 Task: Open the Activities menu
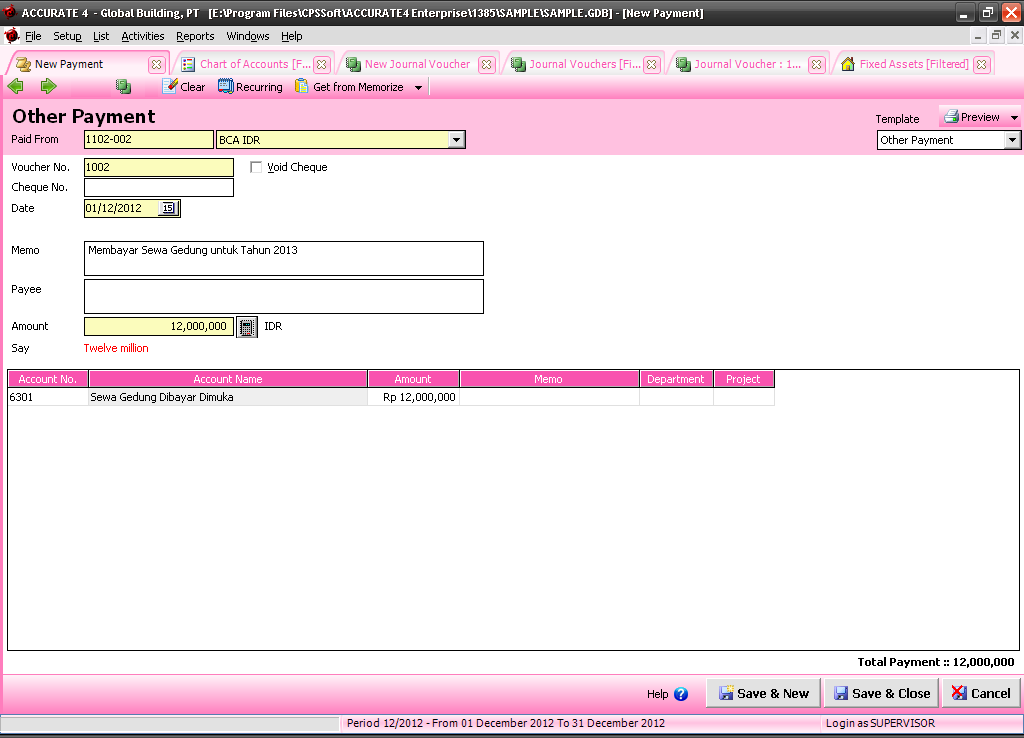coord(142,36)
